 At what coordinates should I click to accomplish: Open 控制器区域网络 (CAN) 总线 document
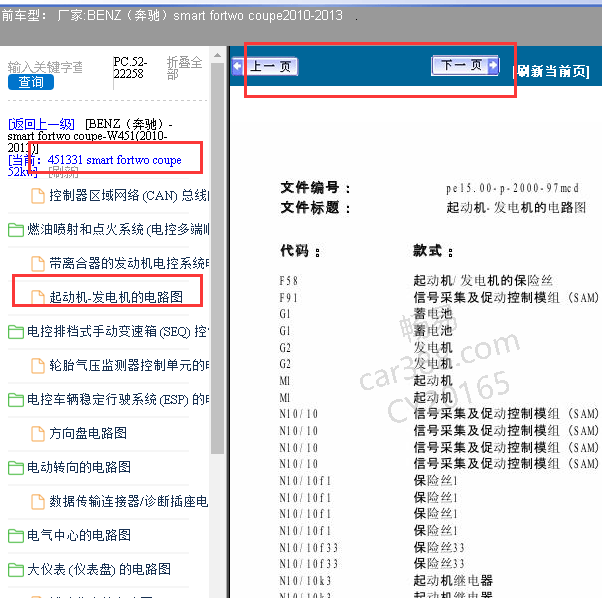pyautogui.click(x=129, y=195)
